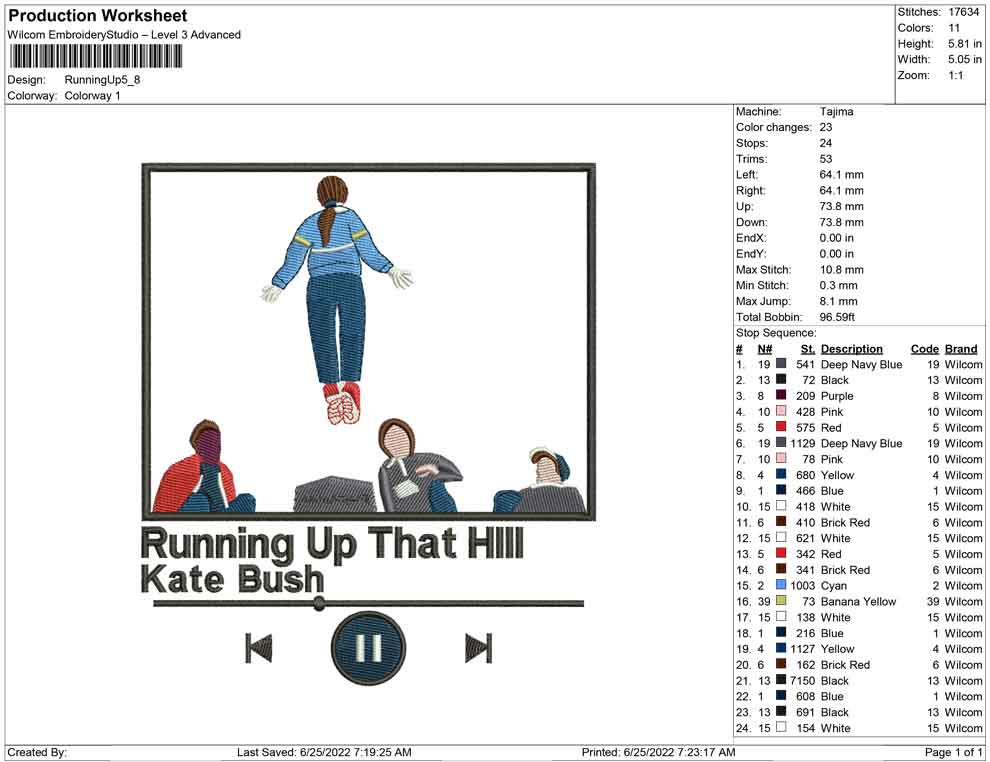Viewport: 990px width, 762px height.
Task: Click the Stop Sequence label
Action: tap(775, 333)
